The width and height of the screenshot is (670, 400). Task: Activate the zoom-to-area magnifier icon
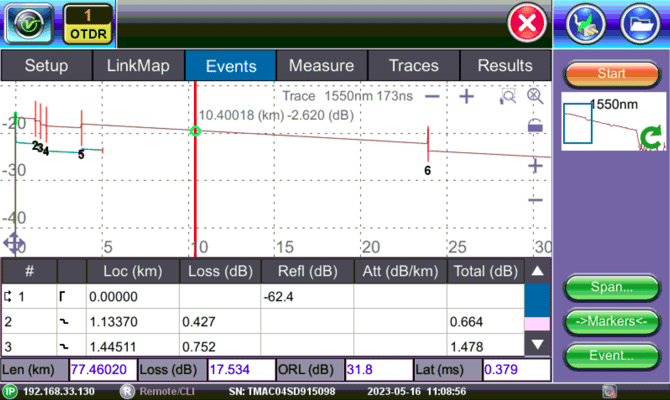[x=507, y=97]
